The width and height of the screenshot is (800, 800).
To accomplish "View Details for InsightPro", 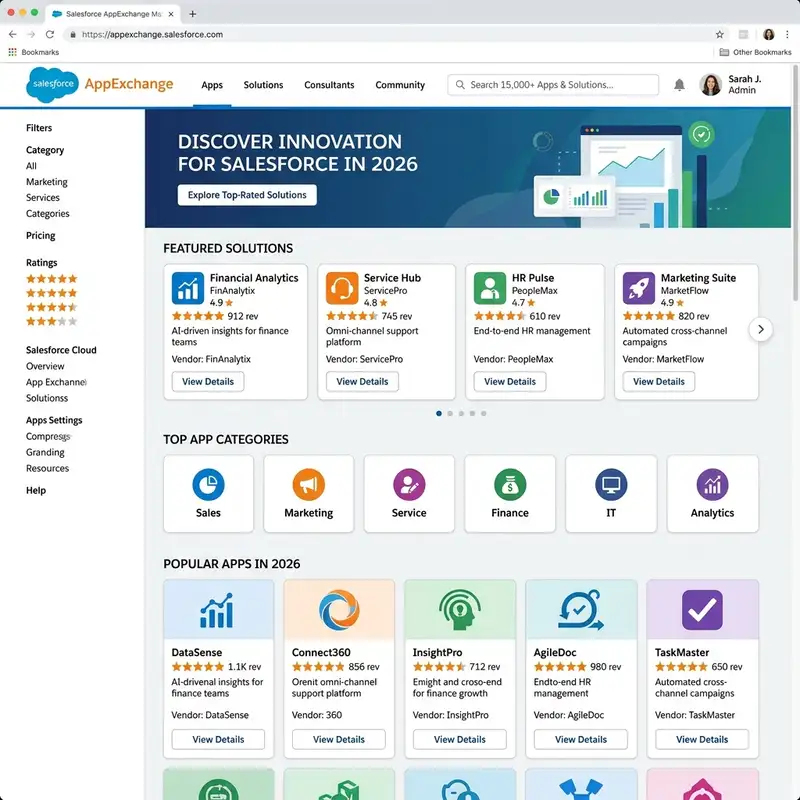I will (x=460, y=739).
